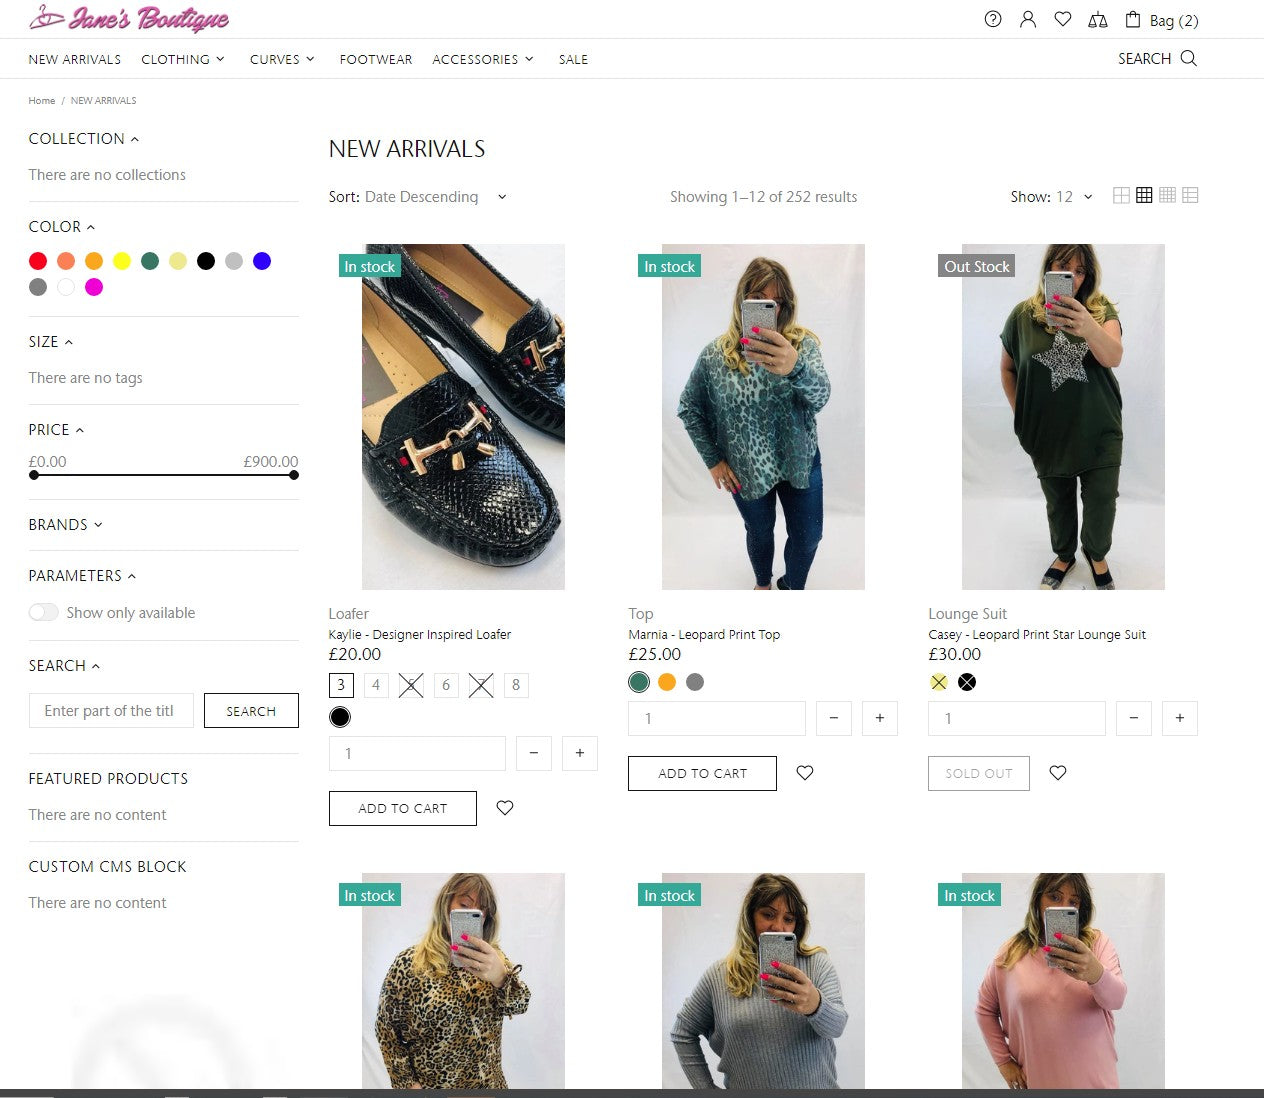View wishlist via header heart icon
Image resolution: width=1264 pixels, height=1098 pixels.
(x=1062, y=19)
